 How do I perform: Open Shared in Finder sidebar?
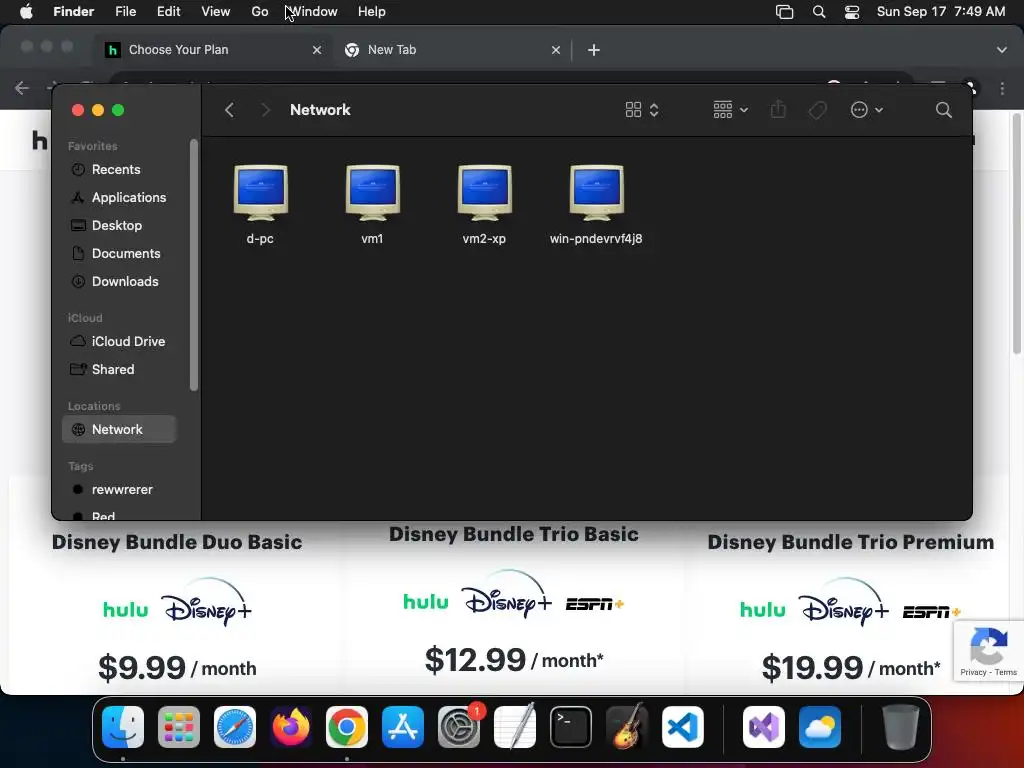pos(118,370)
